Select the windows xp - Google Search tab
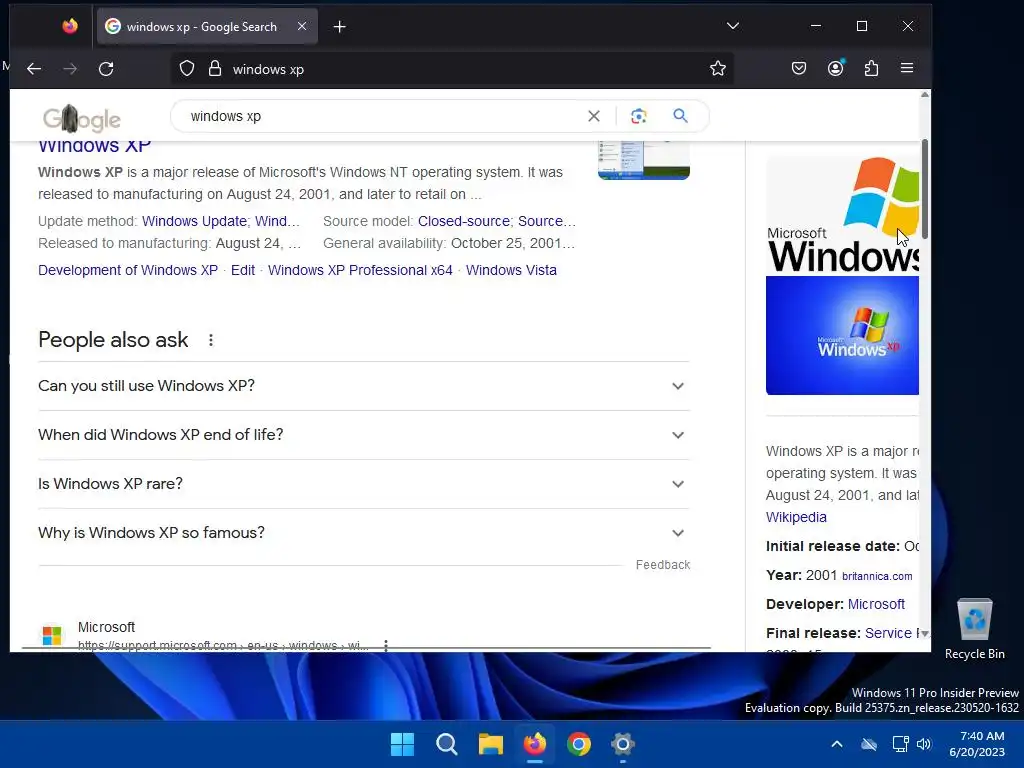Viewport: 1024px width, 768px height. coord(207,26)
